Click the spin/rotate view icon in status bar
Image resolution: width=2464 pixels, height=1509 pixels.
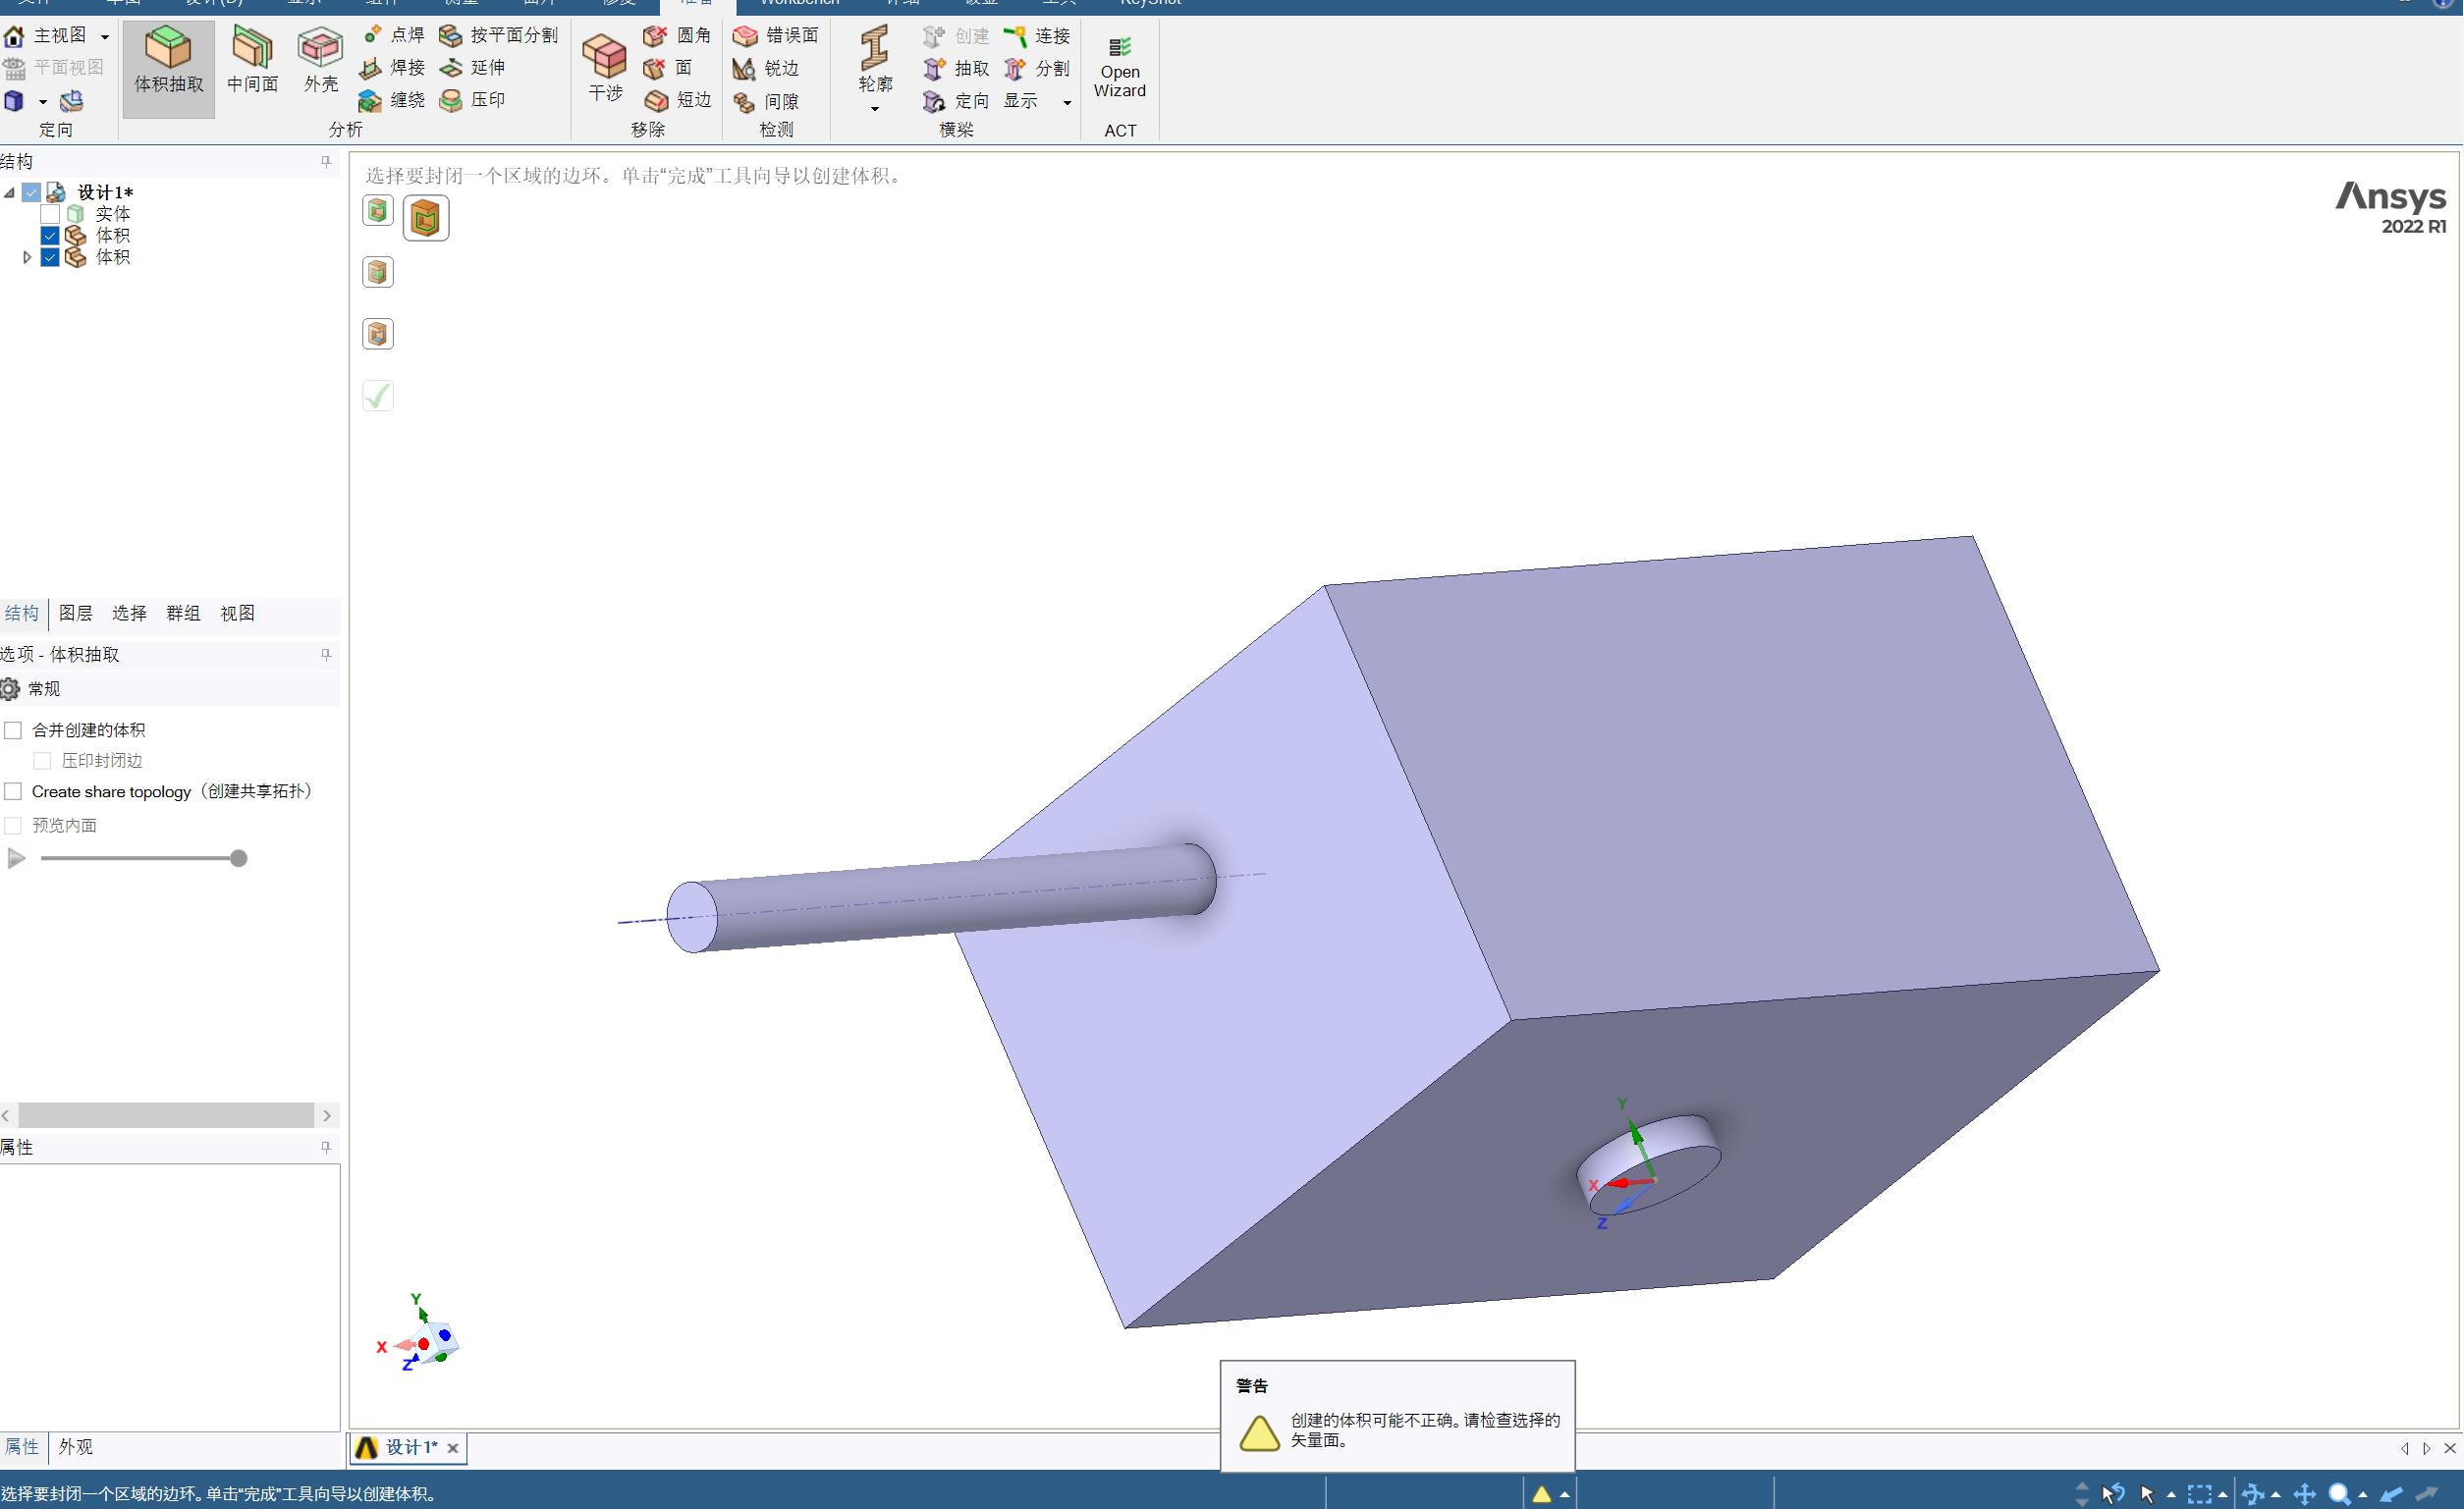coord(2255,1494)
